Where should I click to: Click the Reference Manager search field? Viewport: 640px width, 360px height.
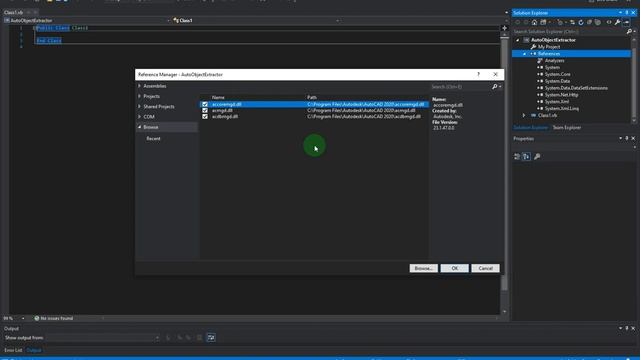(460, 87)
